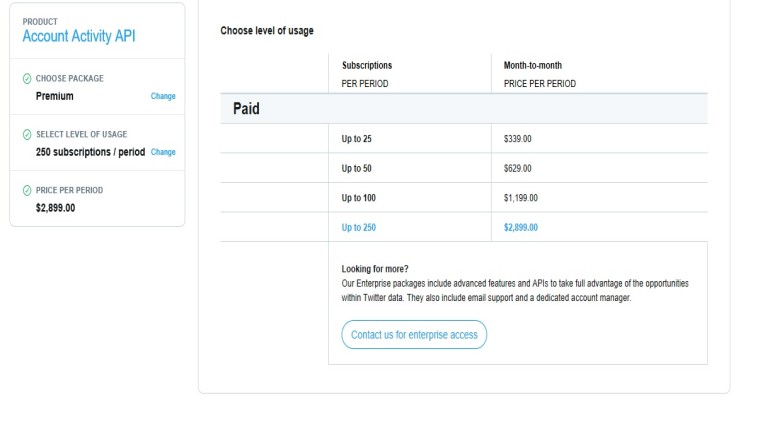Viewport: 760px width, 428px height.
Task: Click the 250 subscriptions / period sidebar value
Action: click(90, 152)
